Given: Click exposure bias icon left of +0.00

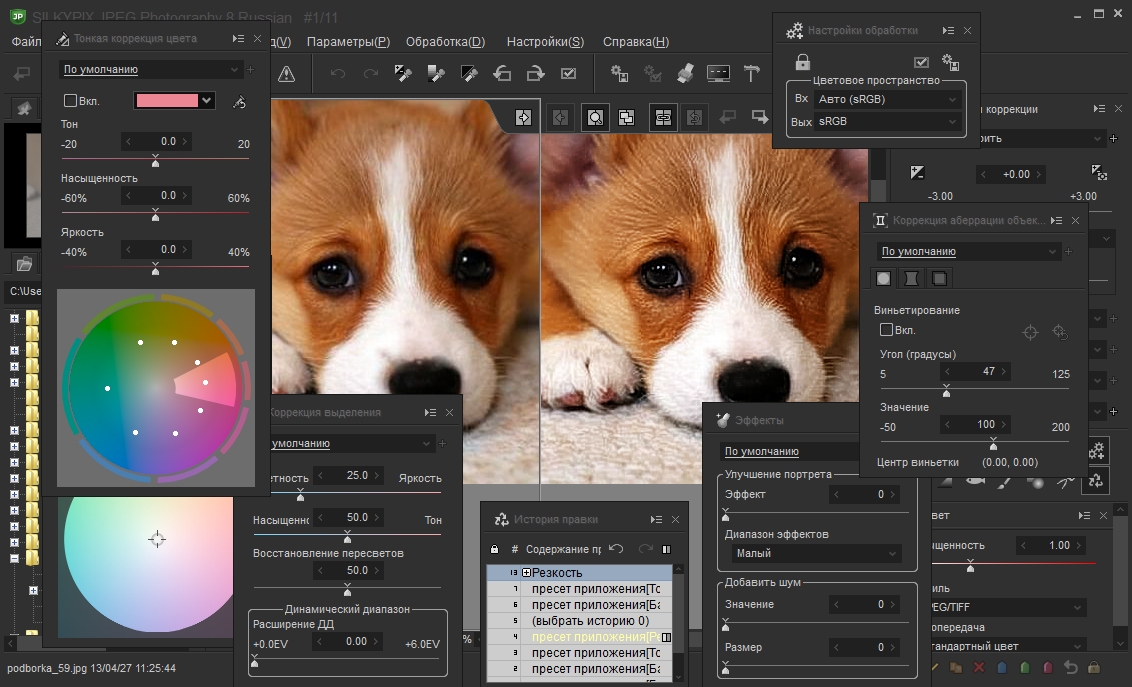Looking at the screenshot, I should [x=917, y=172].
